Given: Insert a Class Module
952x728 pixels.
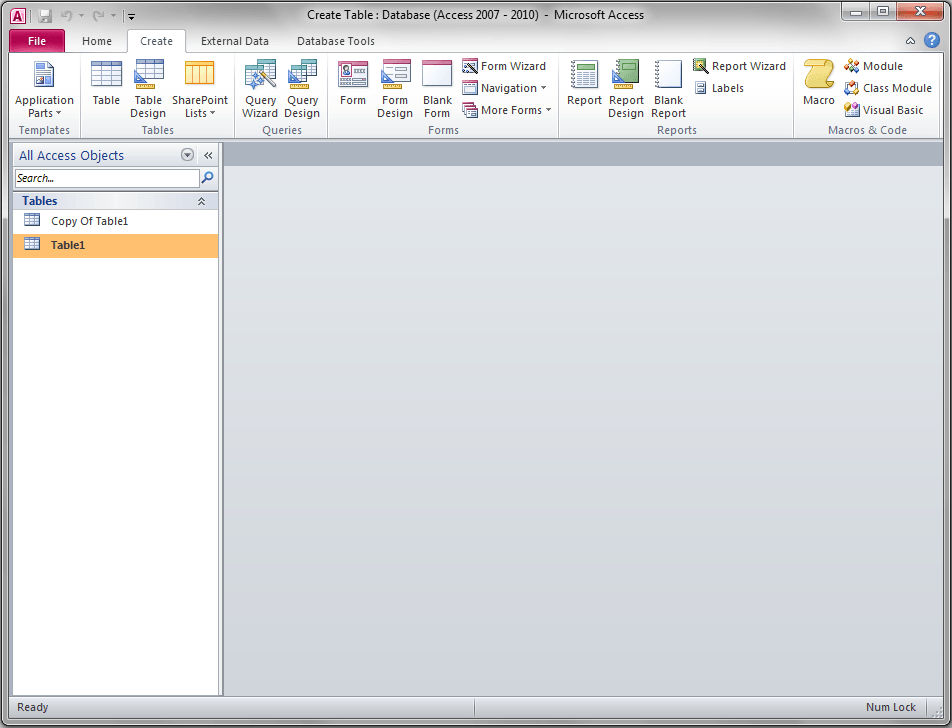Looking at the screenshot, I should pyautogui.click(x=888, y=88).
